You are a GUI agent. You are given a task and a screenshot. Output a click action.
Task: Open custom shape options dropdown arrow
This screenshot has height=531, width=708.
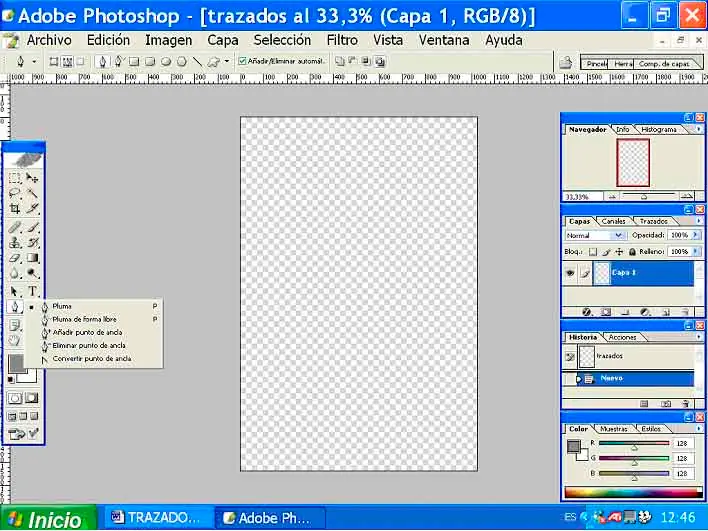[227, 61]
